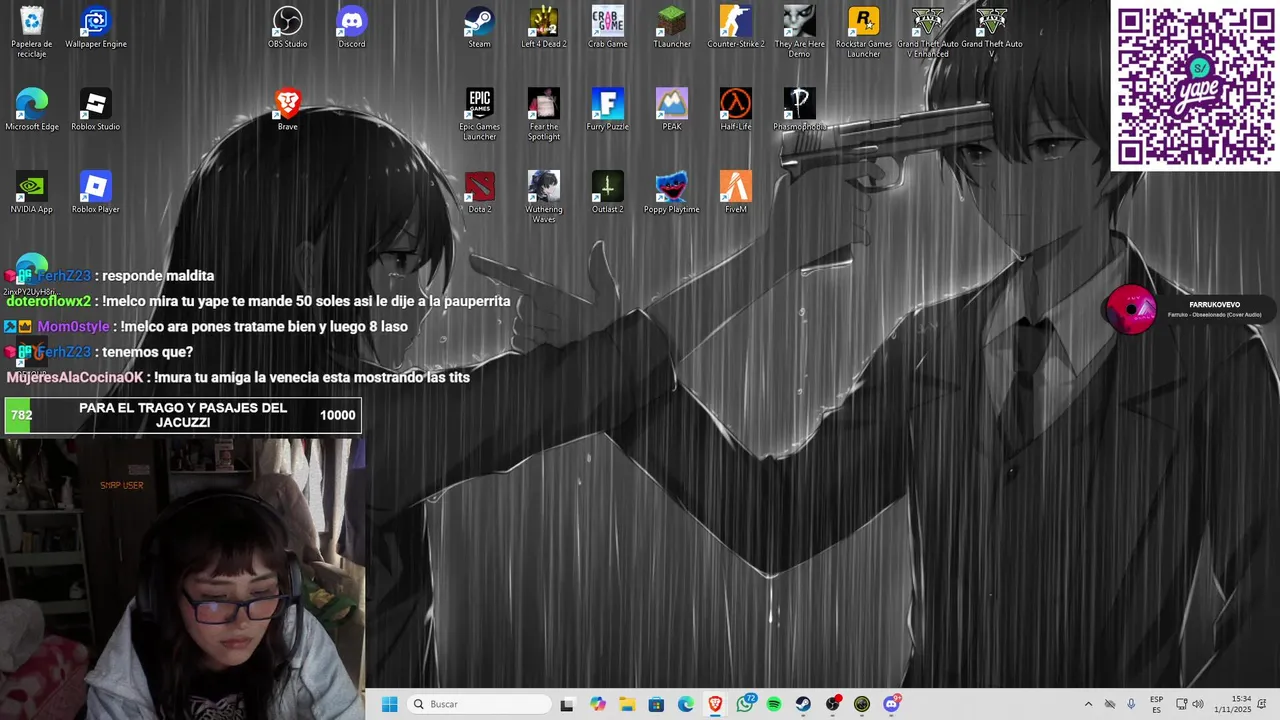Viewport: 1280px width, 720px height.
Task: Click the Mom0style chat message
Action: [206, 326]
